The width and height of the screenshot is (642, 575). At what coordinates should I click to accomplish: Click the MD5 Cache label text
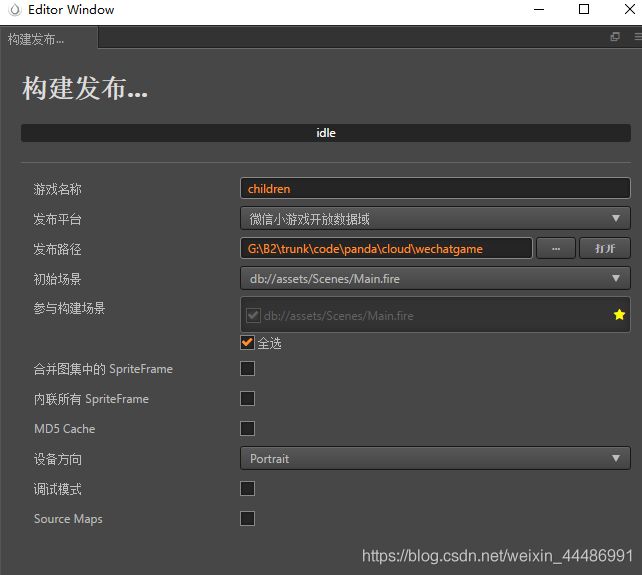click(64, 429)
